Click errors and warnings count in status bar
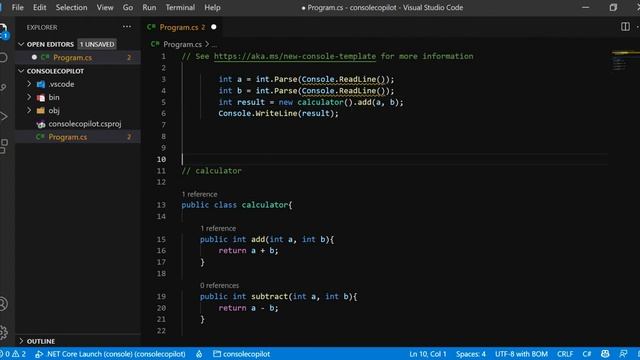Image resolution: width=640 pixels, height=360 pixels. click(13, 354)
